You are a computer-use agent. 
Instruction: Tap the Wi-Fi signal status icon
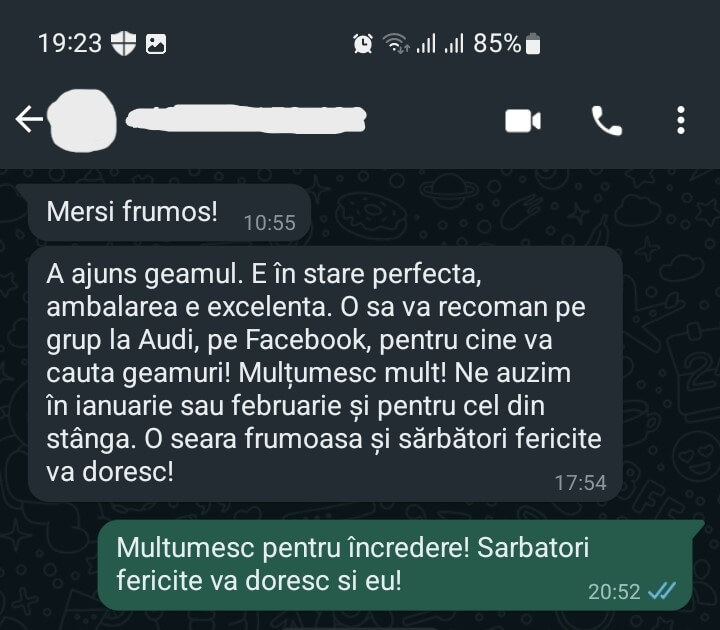click(396, 44)
